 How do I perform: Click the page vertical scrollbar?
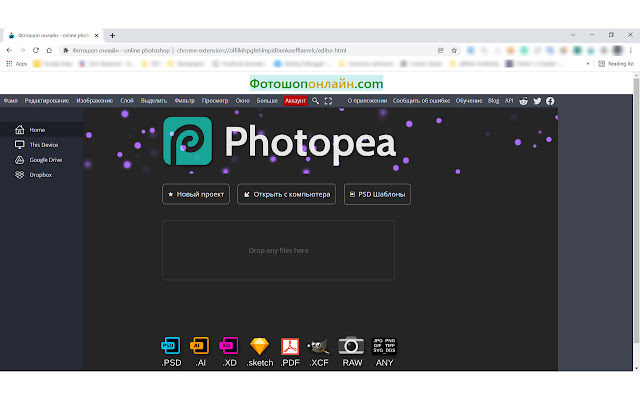[x=636, y=210]
